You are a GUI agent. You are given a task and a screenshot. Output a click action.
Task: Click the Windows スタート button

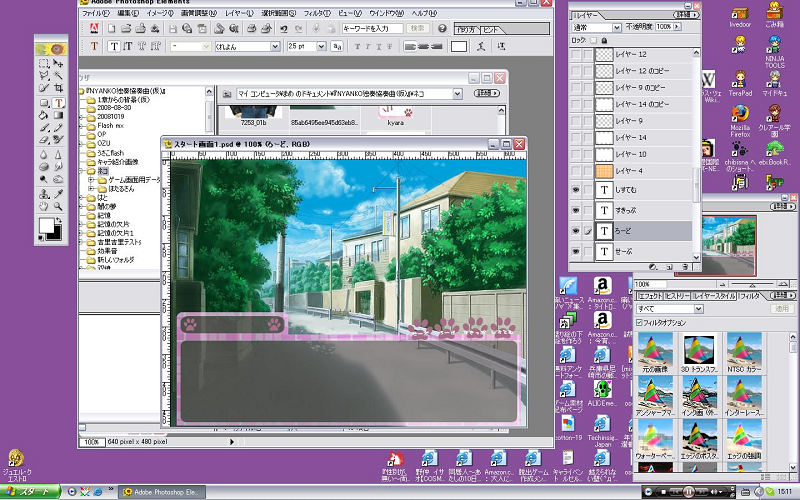click(31, 492)
